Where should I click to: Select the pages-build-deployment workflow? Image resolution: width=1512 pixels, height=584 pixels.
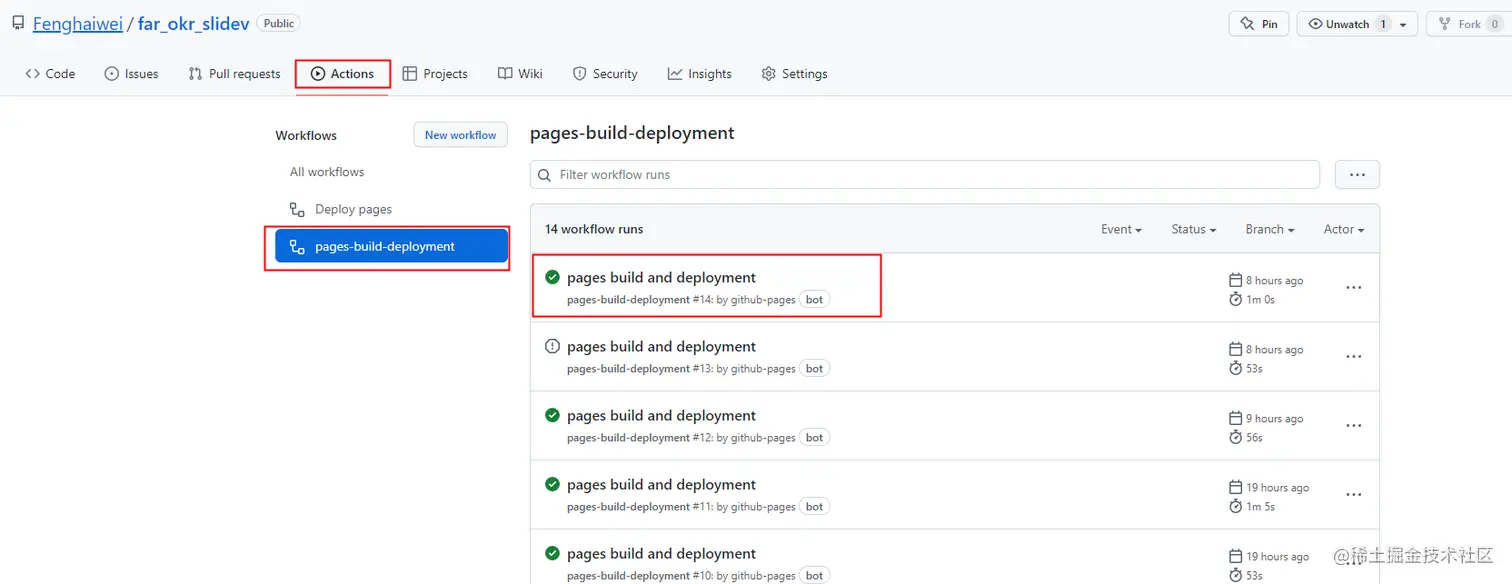click(392, 246)
